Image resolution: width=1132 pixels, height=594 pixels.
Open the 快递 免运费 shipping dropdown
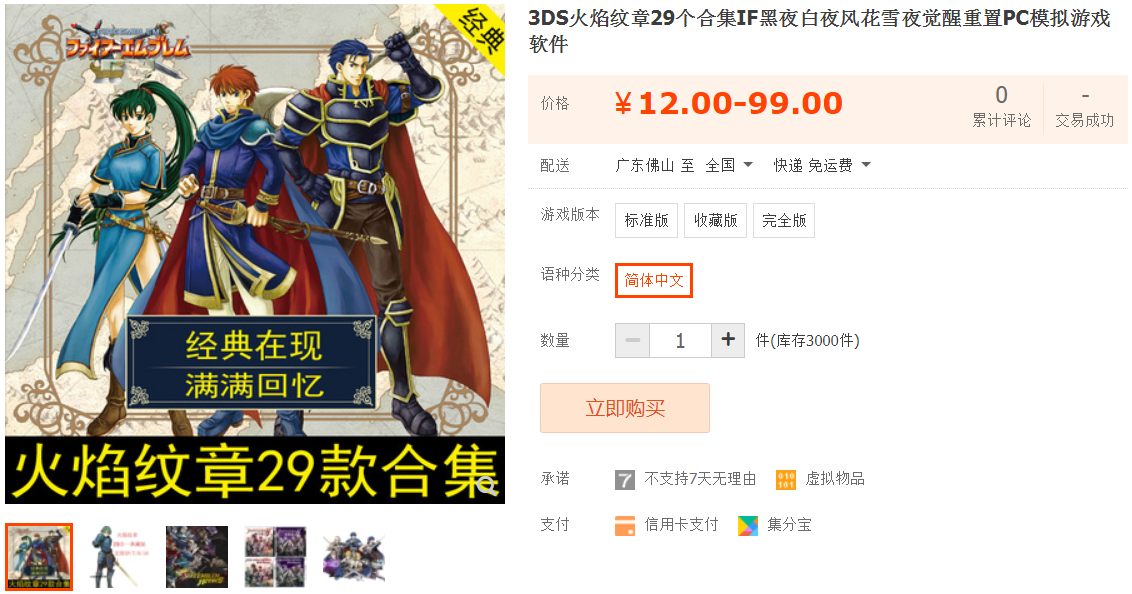[822, 165]
